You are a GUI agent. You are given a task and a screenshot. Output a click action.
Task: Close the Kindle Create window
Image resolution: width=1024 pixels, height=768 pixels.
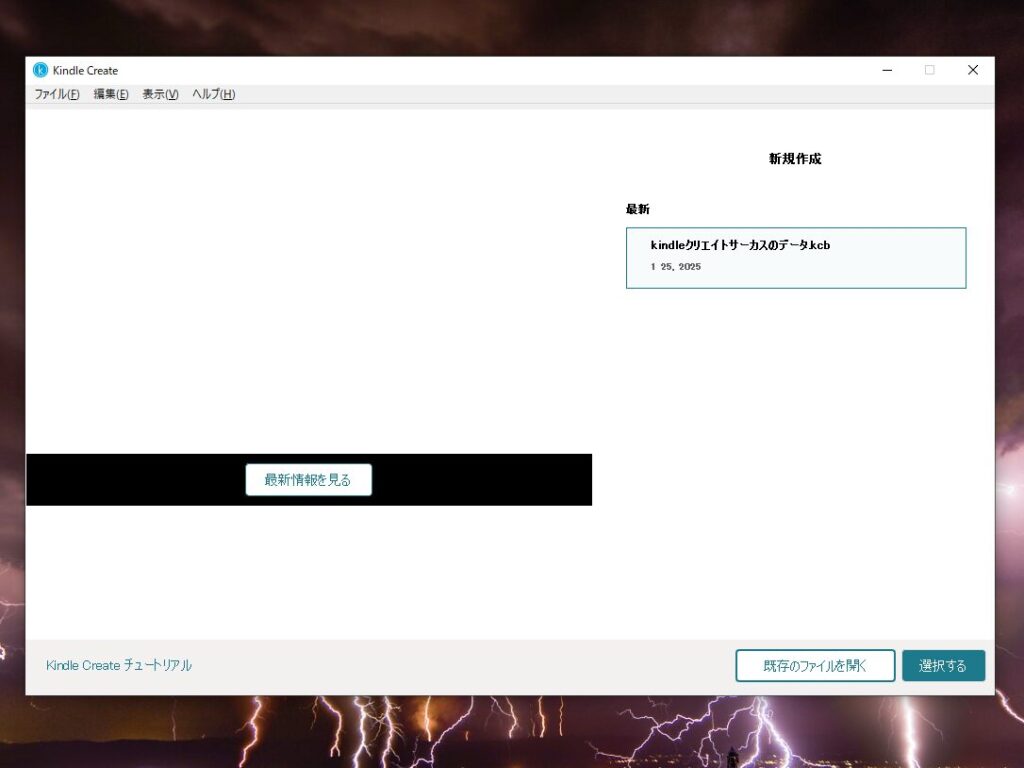[x=972, y=70]
